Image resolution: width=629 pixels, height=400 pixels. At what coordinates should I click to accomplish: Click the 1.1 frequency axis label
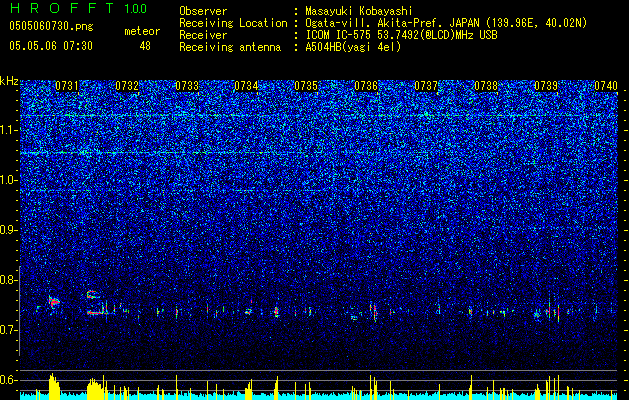coord(9,130)
